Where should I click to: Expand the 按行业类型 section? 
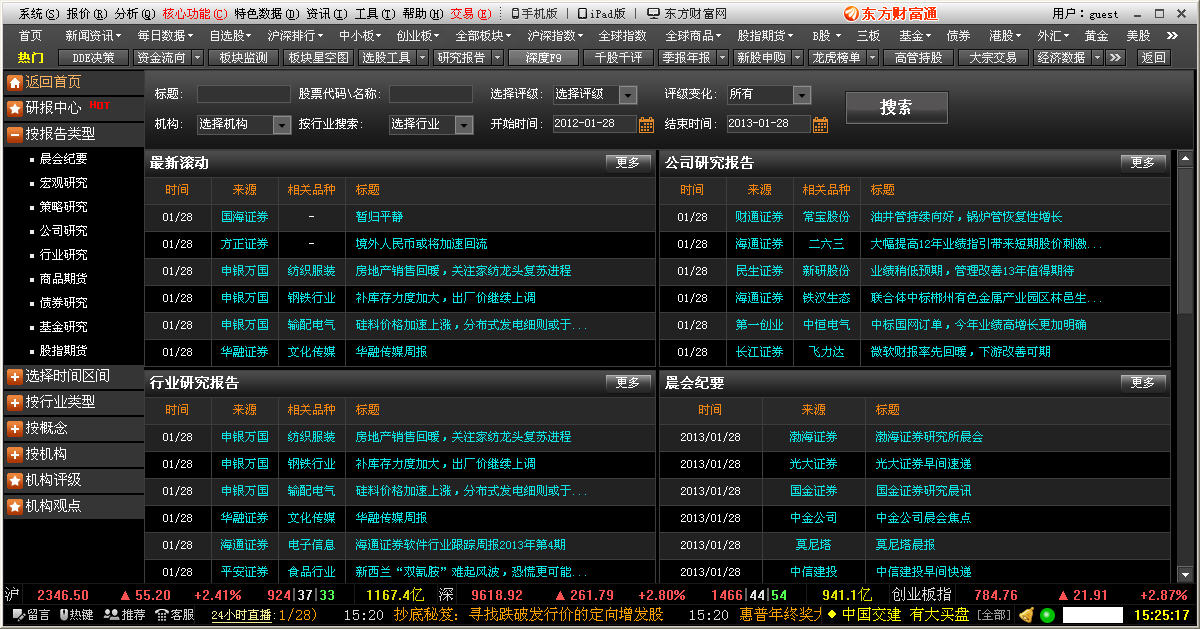point(15,402)
